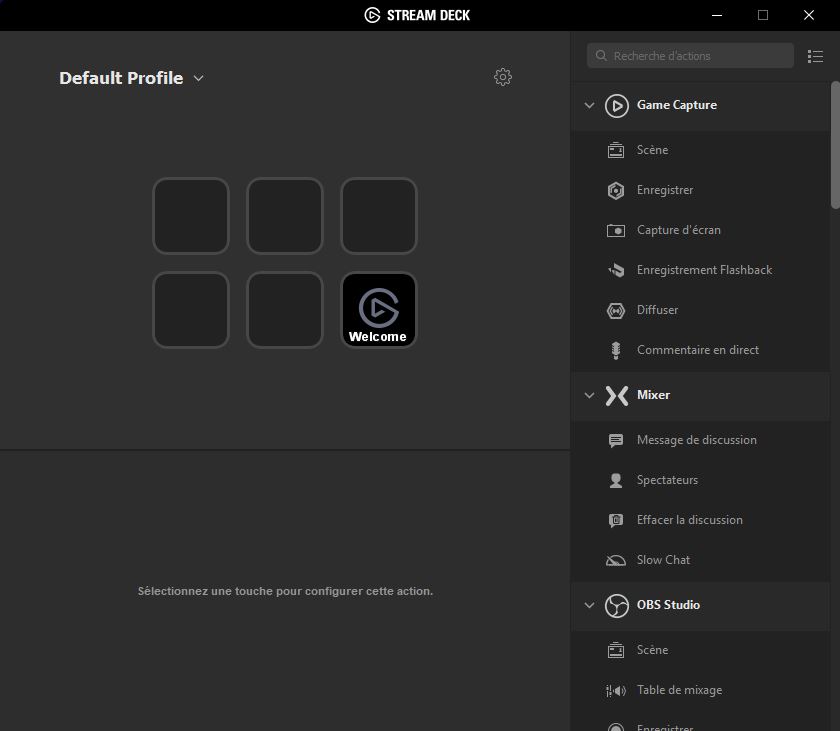840x731 pixels.
Task: Select the empty top-right deck key
Action: pos(379,216)
